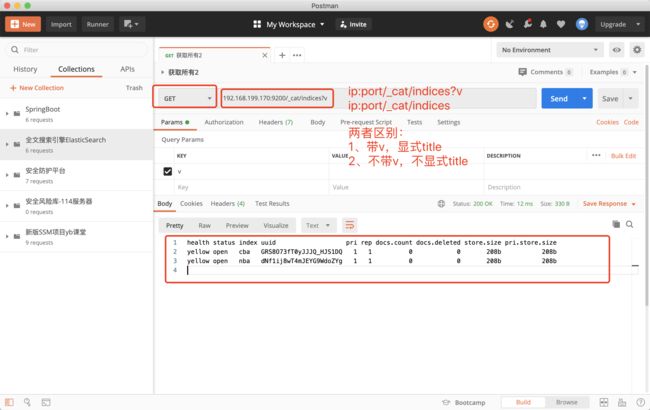Screen dimensions: 650x410
Task: Open the notifications bell
Action: (543, 24)
